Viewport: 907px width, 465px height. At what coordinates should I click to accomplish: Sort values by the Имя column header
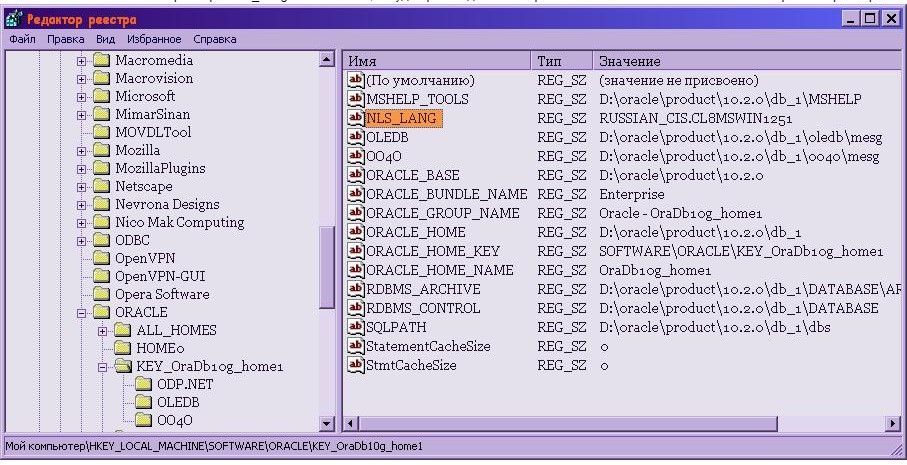click(x=438, y=61)
